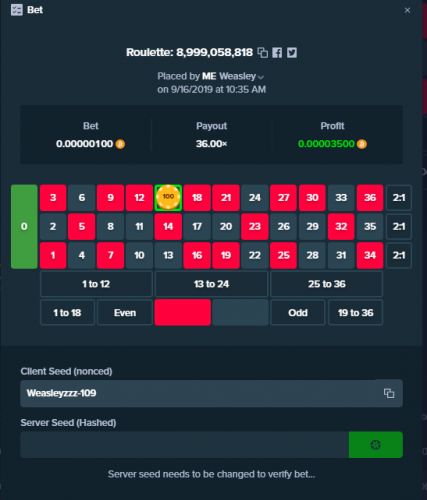The width and height of the screenshot is (427, 500).
Task: Select roulette number 4
Action: pos(82,255)
